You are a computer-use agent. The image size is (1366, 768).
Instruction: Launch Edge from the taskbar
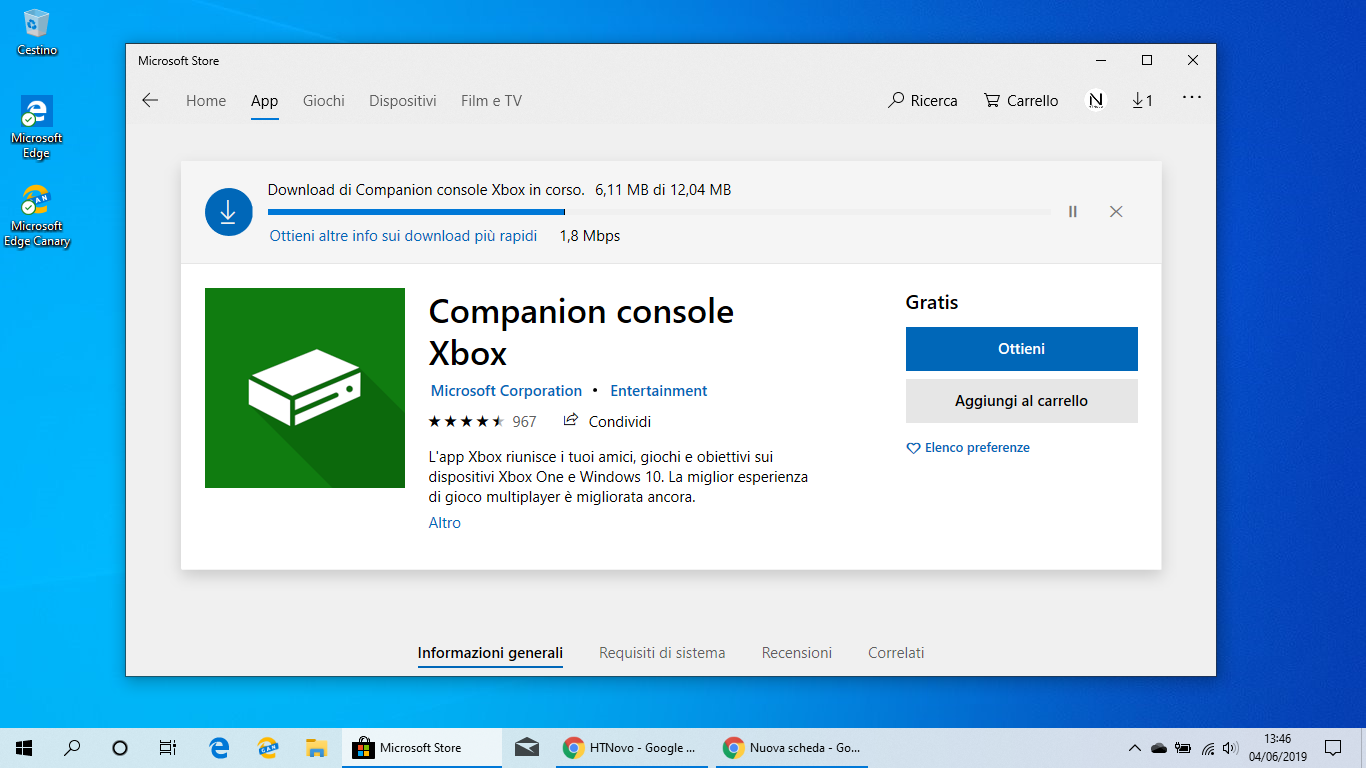[x=219, y=747]
